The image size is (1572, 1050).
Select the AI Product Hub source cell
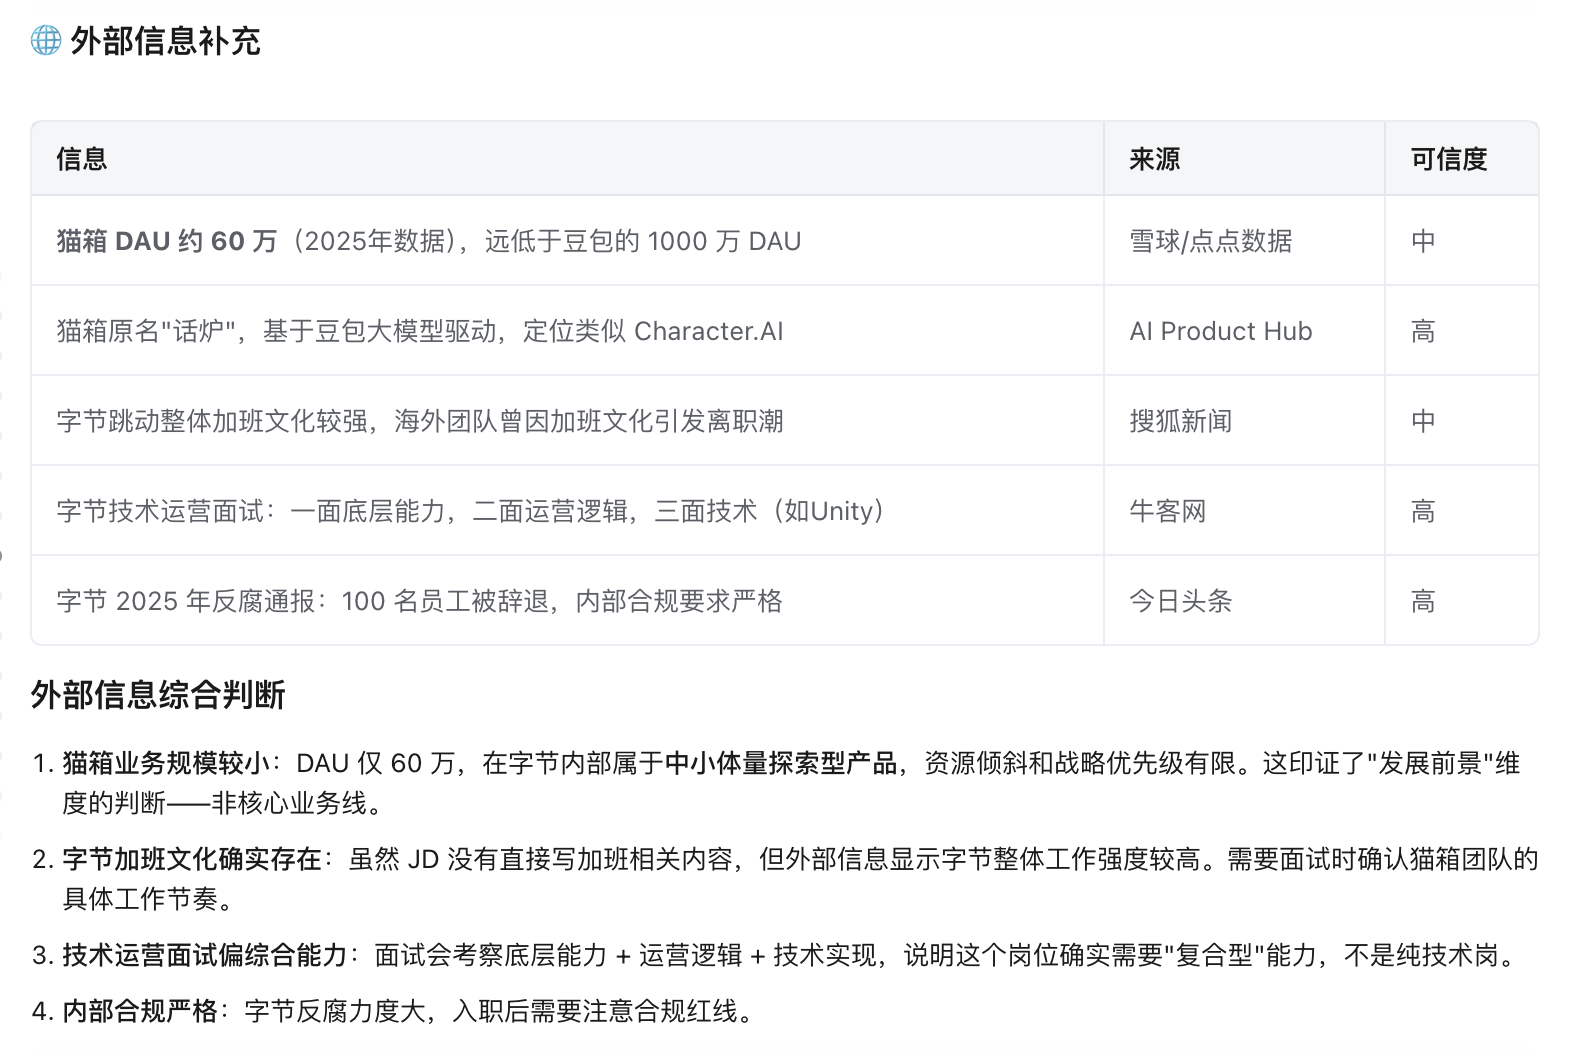pyautogui.click(x=1221, y=331)
